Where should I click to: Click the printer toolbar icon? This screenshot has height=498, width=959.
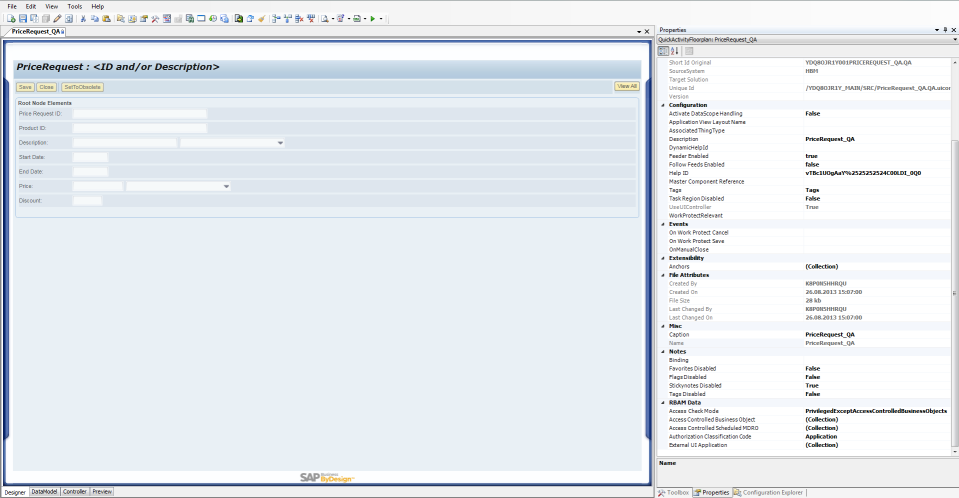click(x=357, y=18)
